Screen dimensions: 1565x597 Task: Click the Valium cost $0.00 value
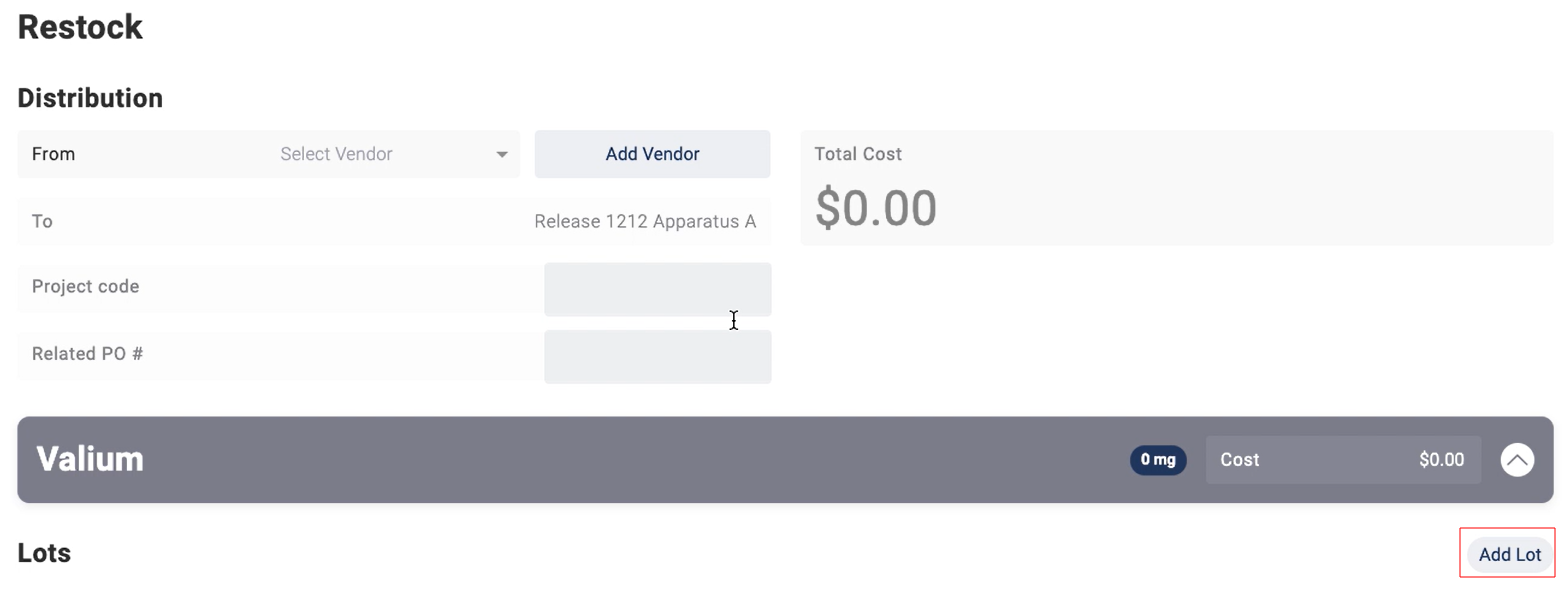click(x=1441, y=460)
